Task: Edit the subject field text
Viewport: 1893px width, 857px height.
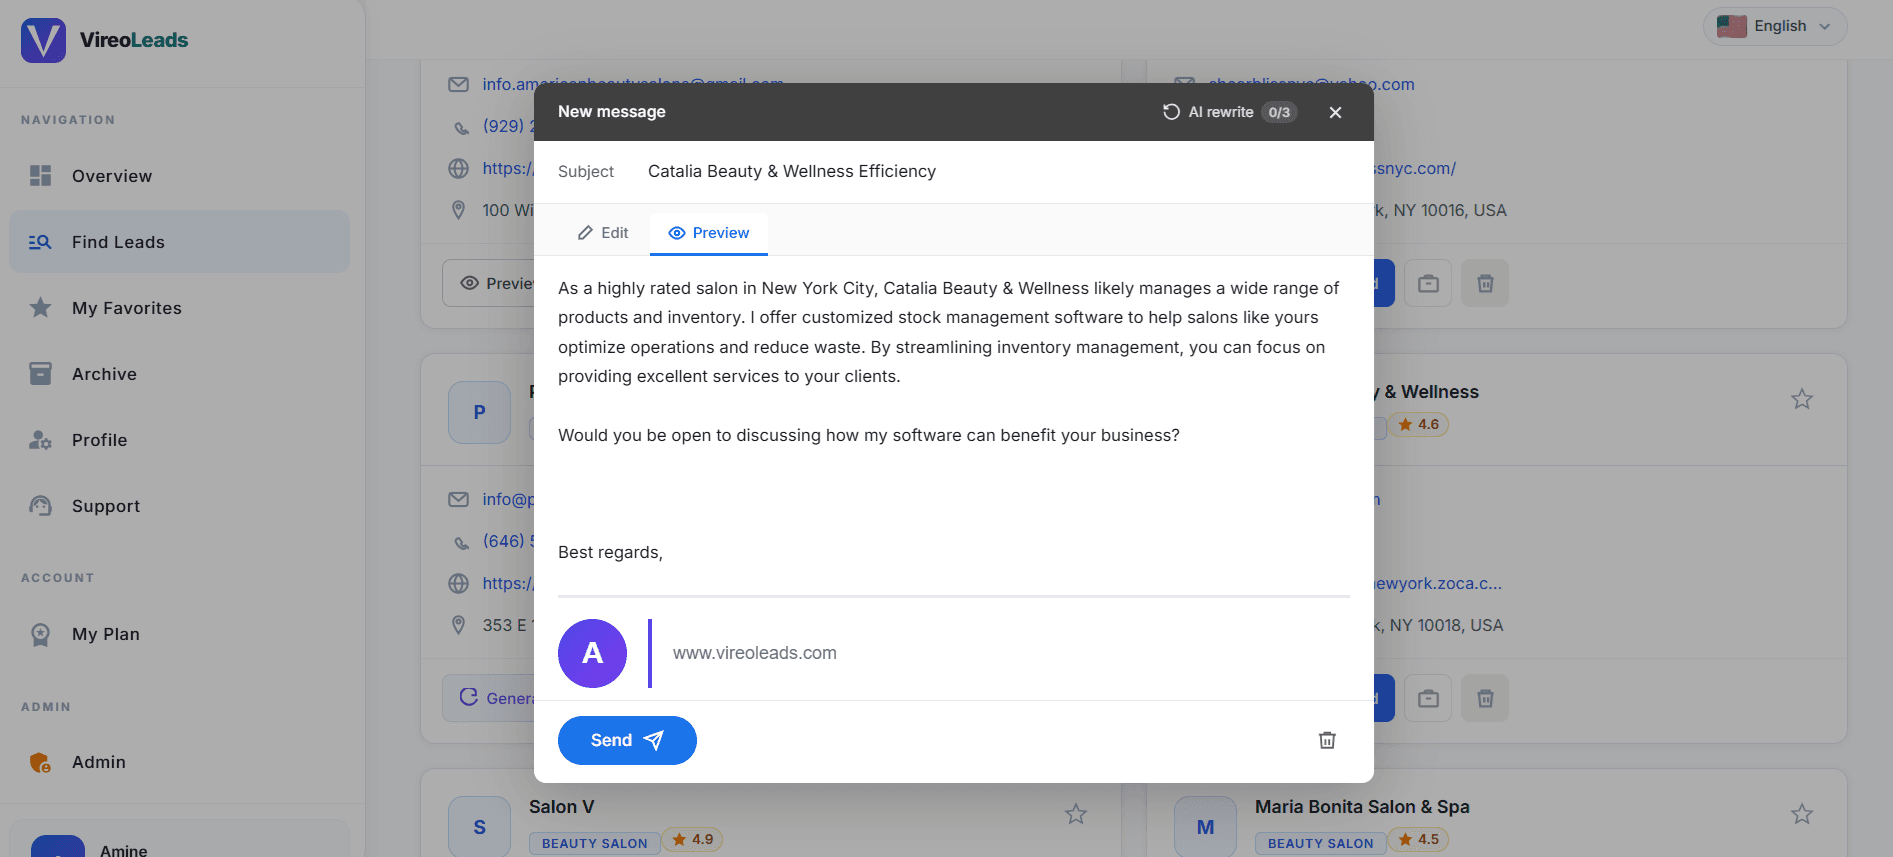Action: [998, 171]
